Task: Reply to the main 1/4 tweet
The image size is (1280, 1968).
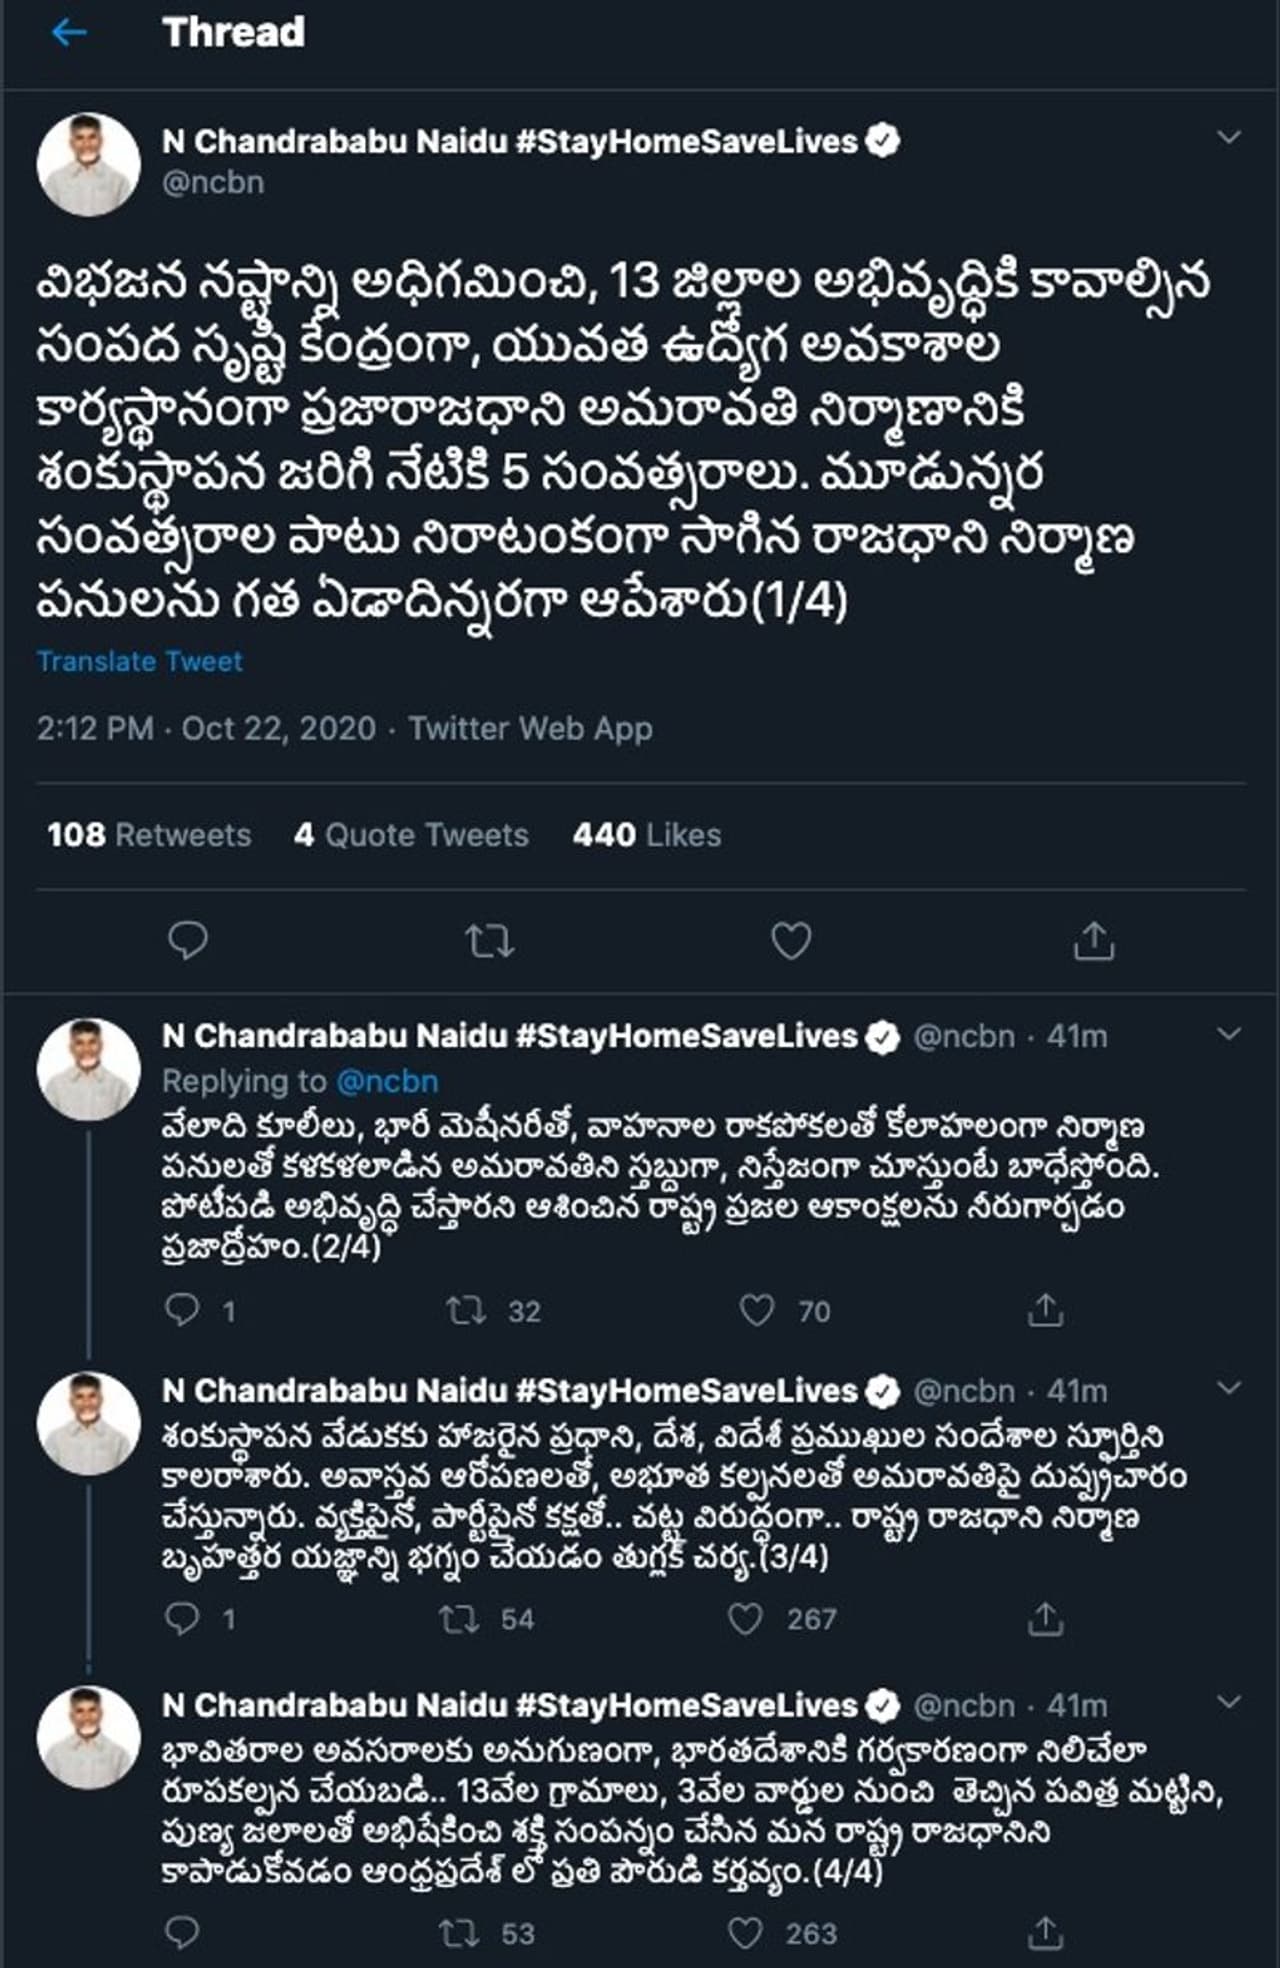Action: (188, 941)
